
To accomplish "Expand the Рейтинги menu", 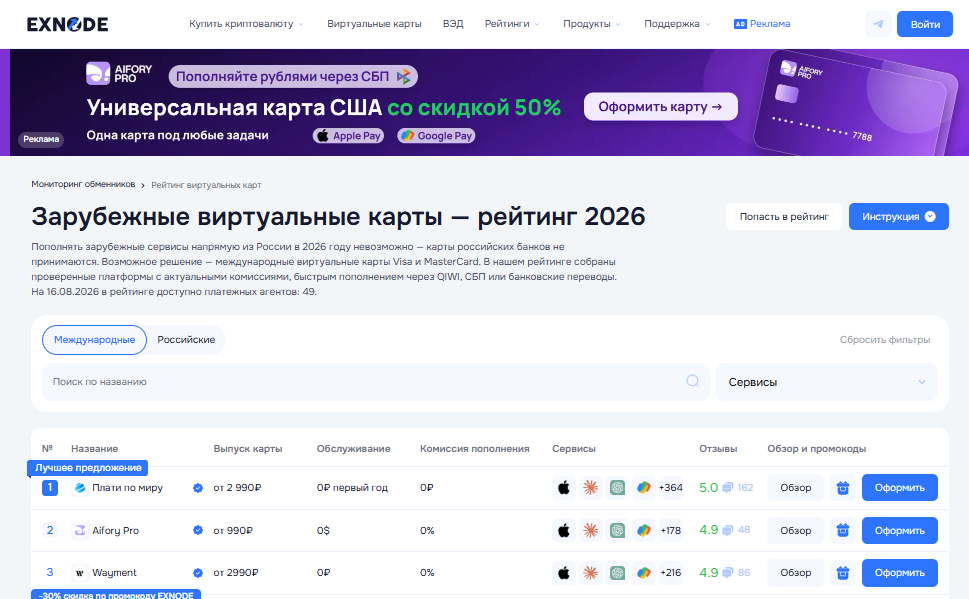I will [512, 24].
